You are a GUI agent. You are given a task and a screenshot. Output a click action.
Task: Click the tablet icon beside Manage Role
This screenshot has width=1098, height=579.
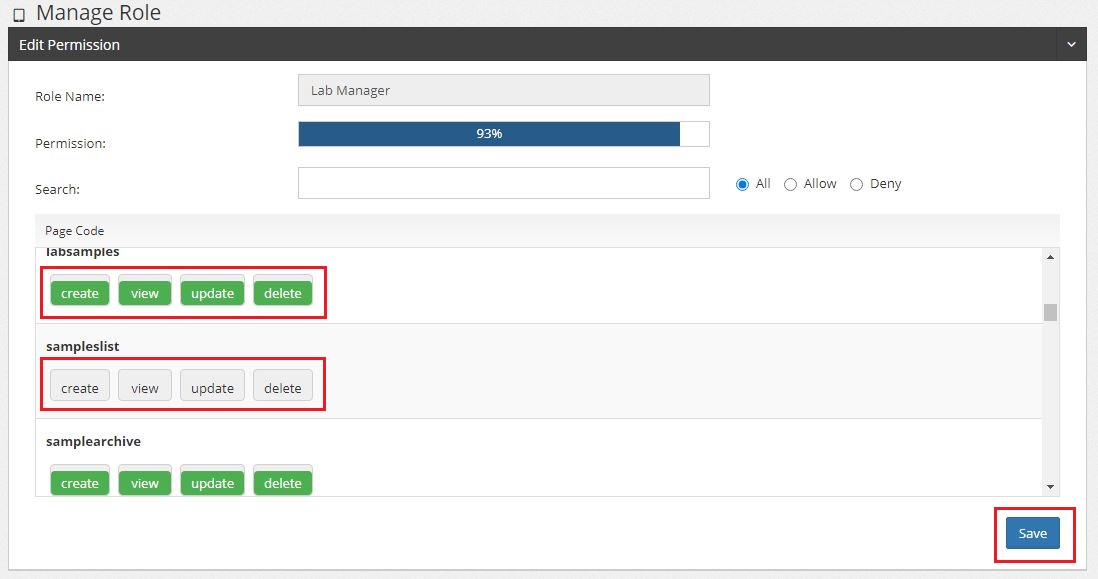tap(19, 16)
